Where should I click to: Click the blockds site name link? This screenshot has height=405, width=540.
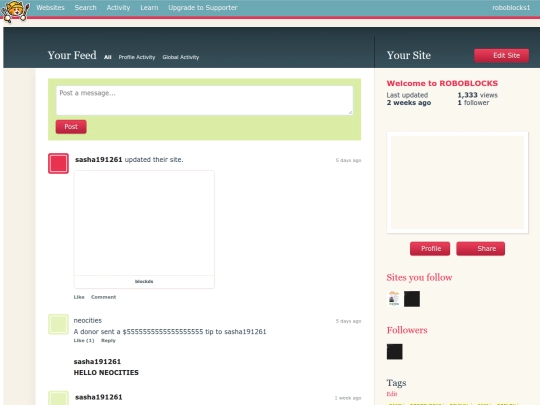tap(144, 281)
